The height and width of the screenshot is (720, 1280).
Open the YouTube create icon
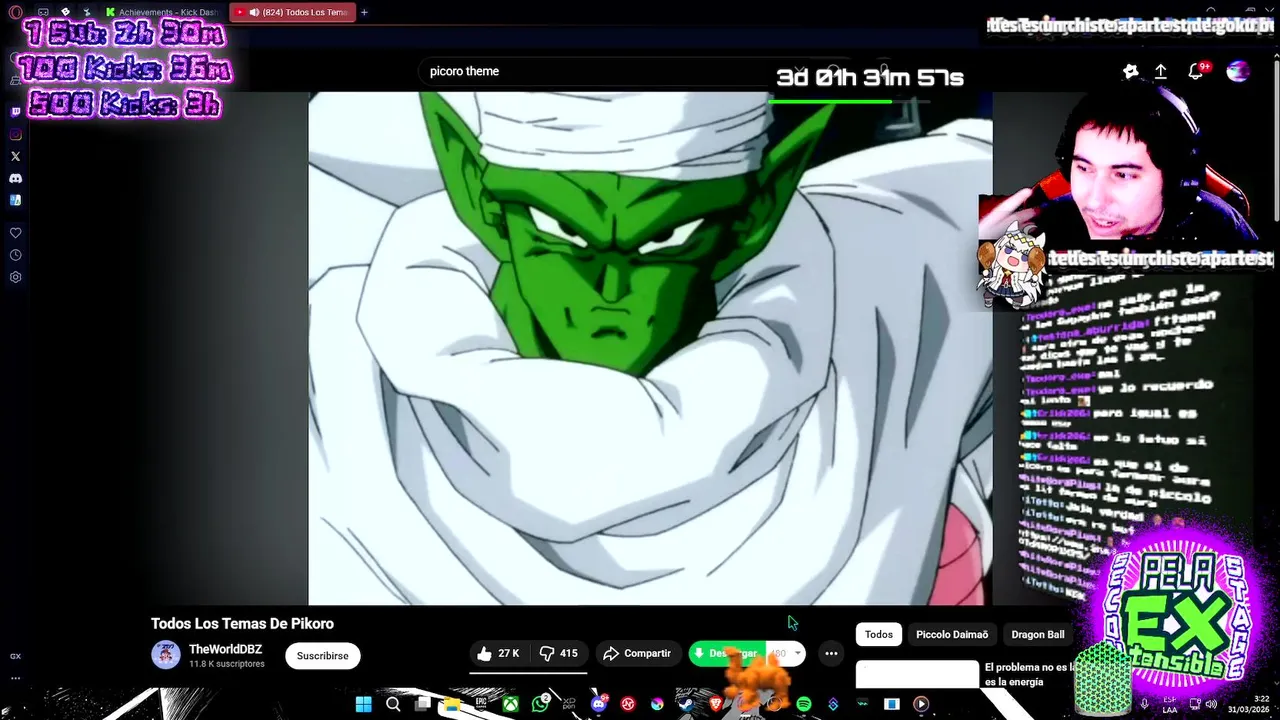point(1131,71)
